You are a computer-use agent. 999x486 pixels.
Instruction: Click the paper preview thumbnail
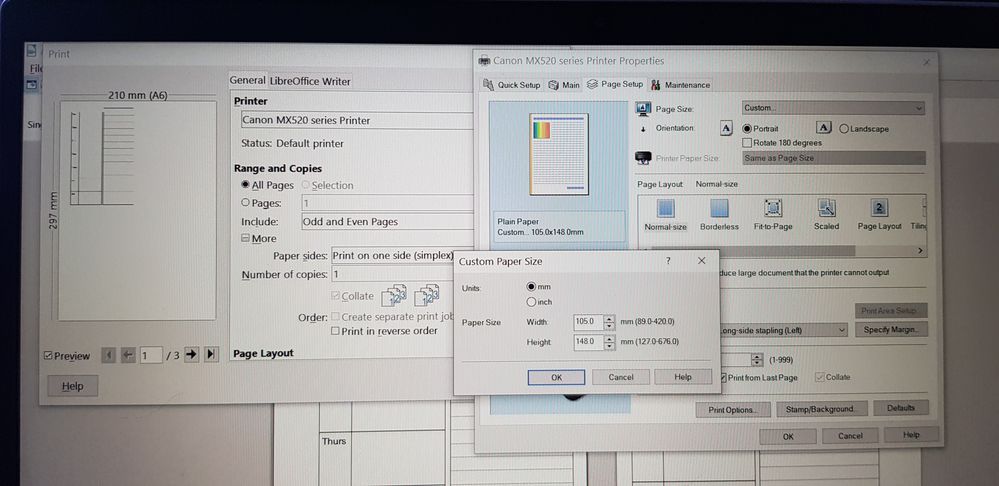[x=559, y=154]
